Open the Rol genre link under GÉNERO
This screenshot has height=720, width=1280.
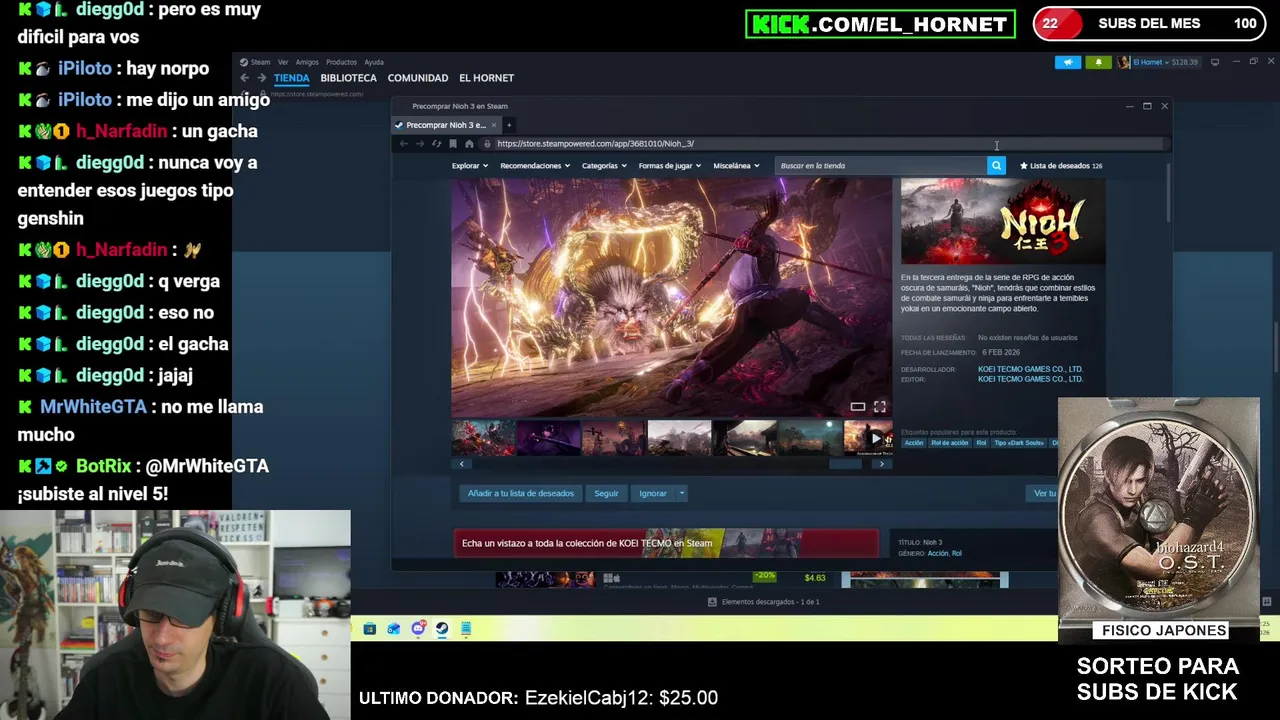pyautogui.click(x=957, y=553)
